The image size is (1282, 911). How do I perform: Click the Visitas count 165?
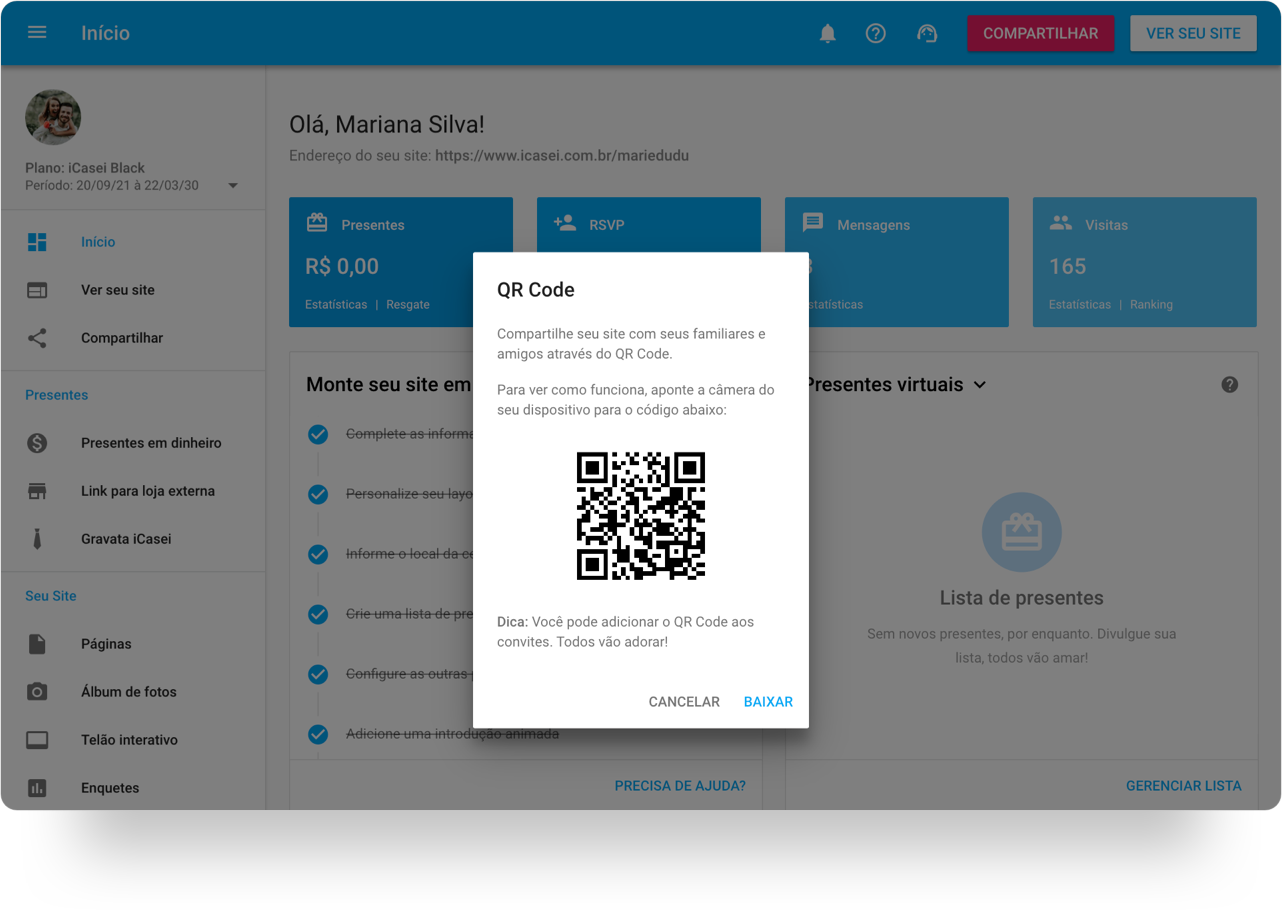[1067, 266]
